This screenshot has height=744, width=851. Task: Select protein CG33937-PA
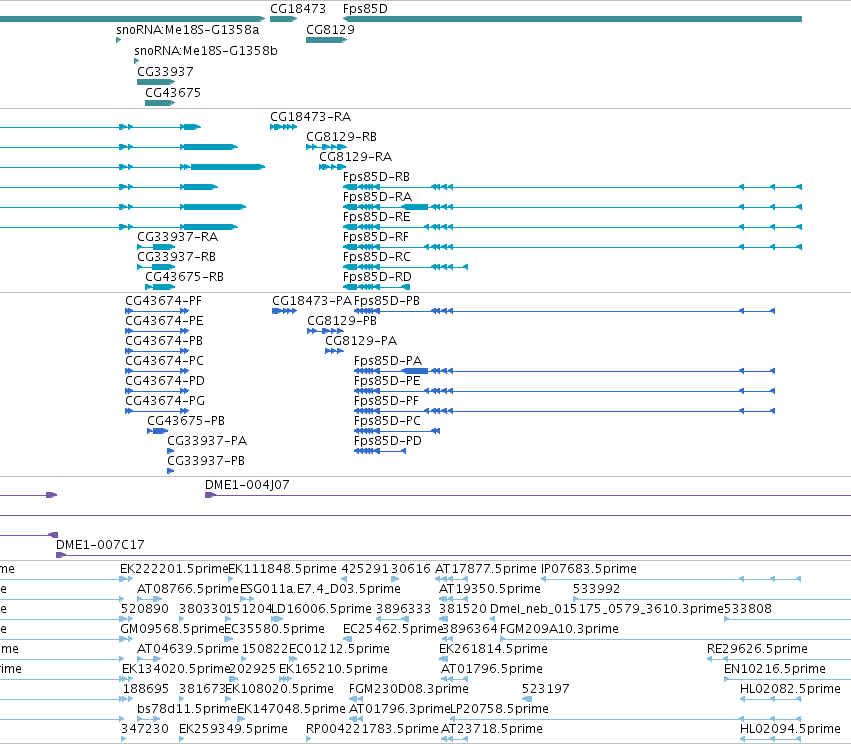click(207, 441)
